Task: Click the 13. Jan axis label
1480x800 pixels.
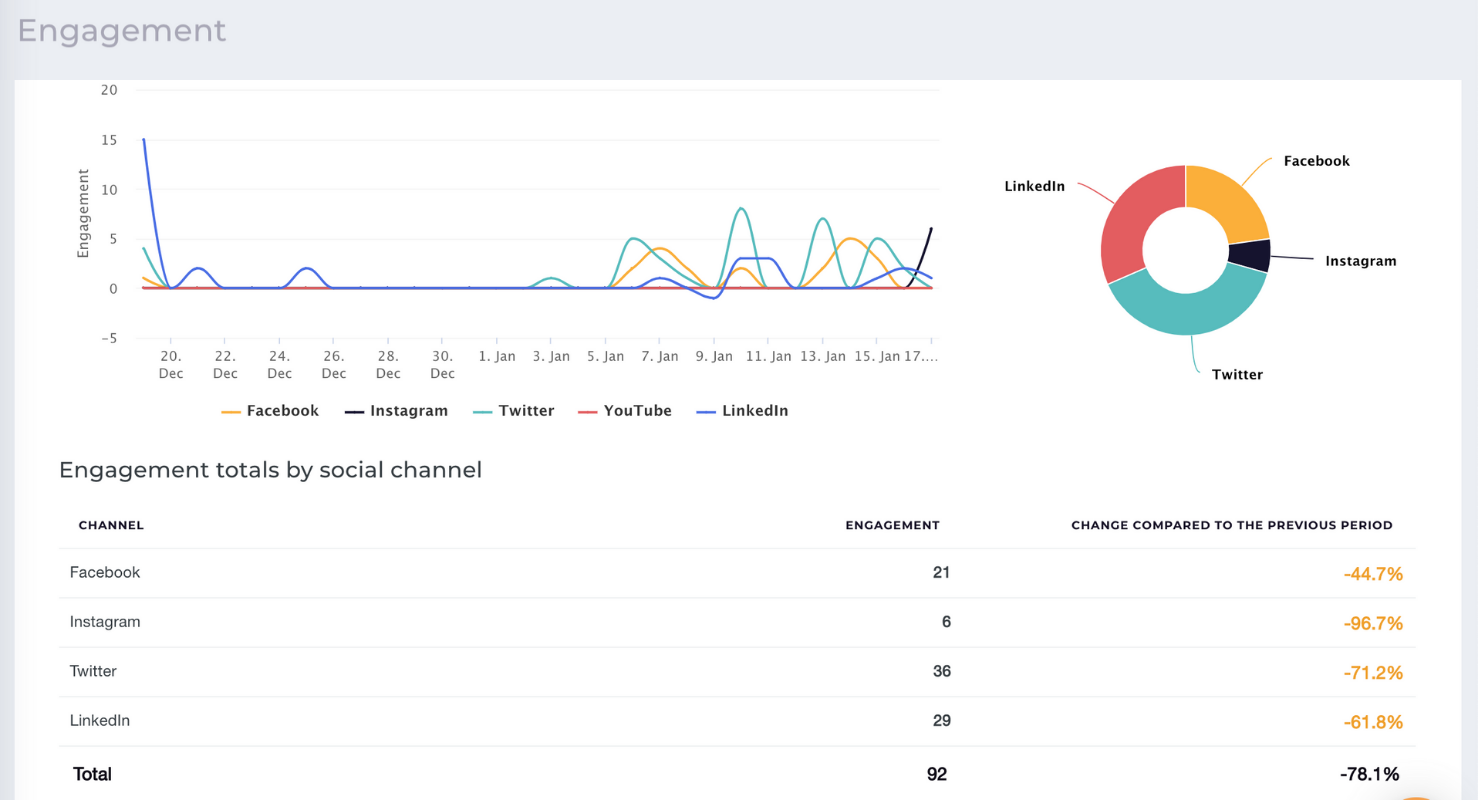Action: [x=823, y=356]
